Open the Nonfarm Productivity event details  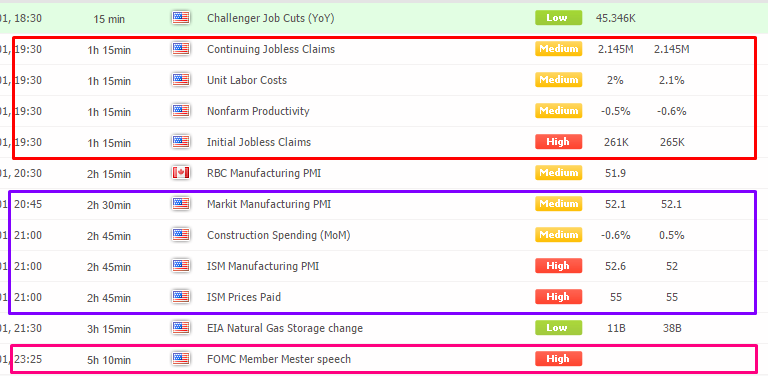click(x=258, y=111)
